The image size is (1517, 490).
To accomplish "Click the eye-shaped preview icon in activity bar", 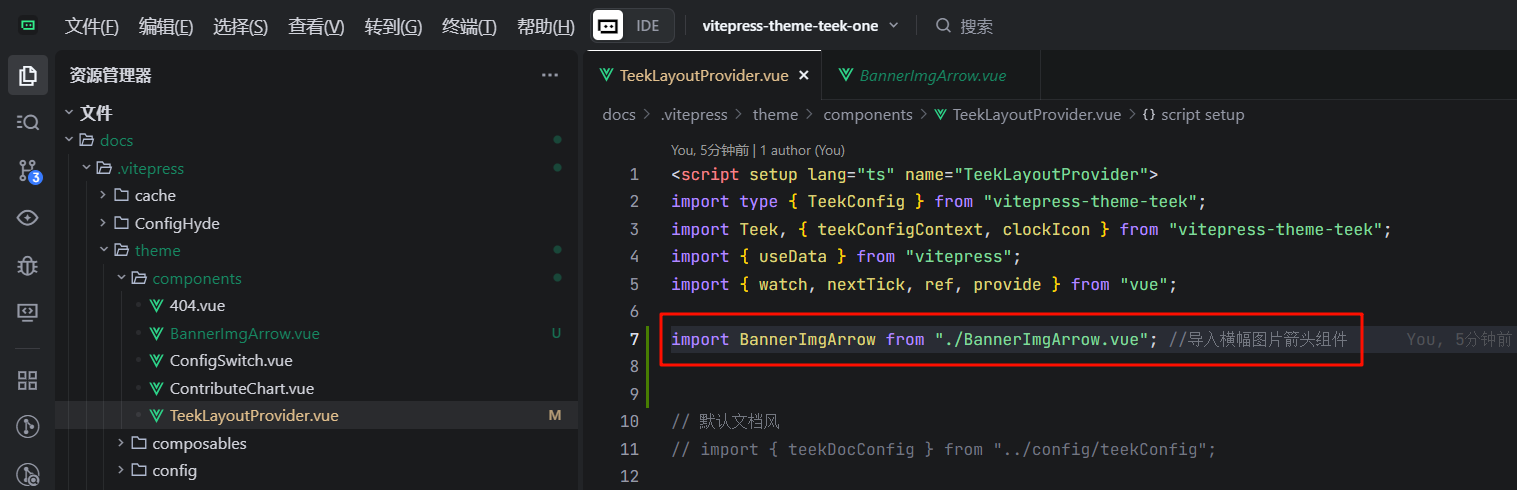I will coord(28,218).
